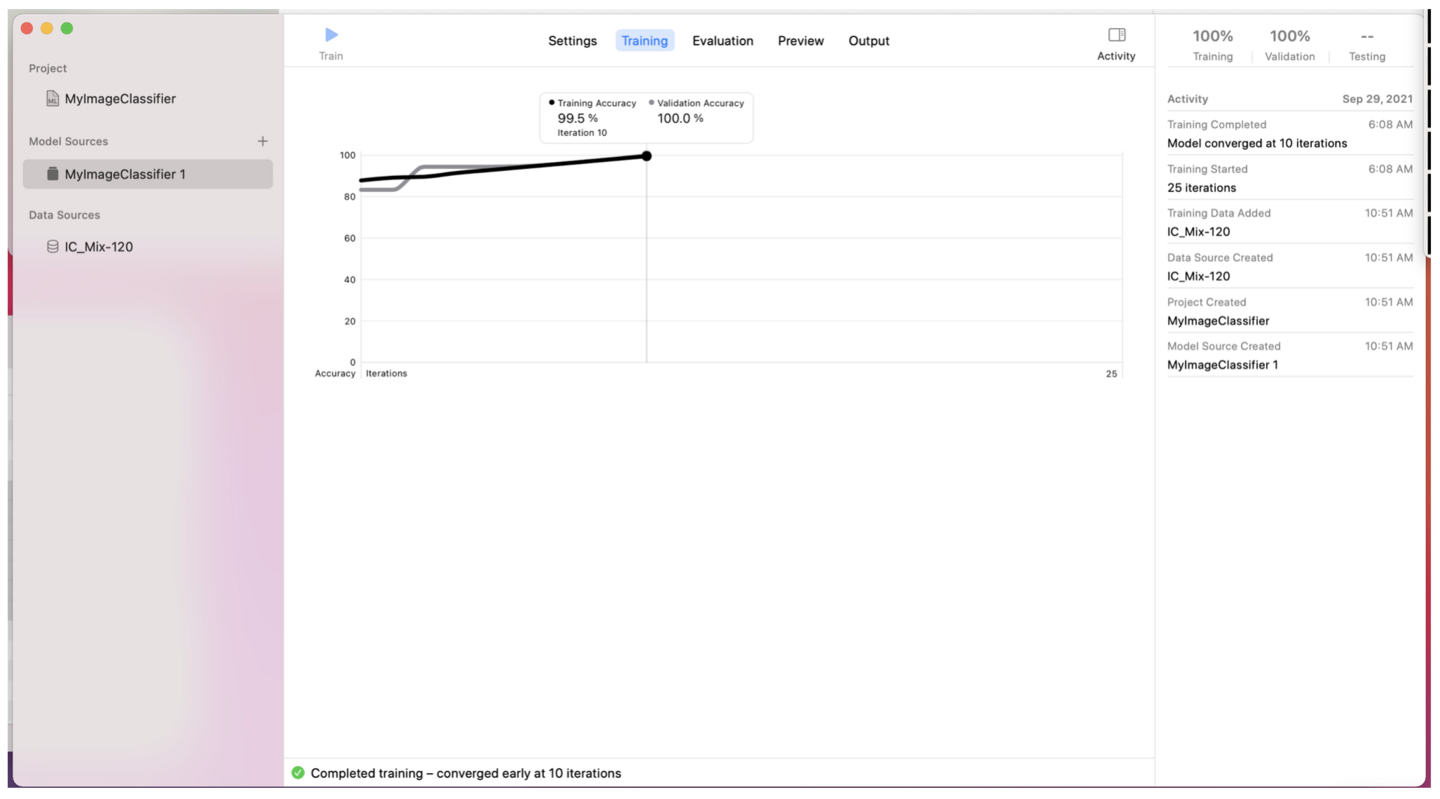Screen dimensions: 1440x799
Task: Click the iteration 10 point on graph
Action: (x=647, y=156)
